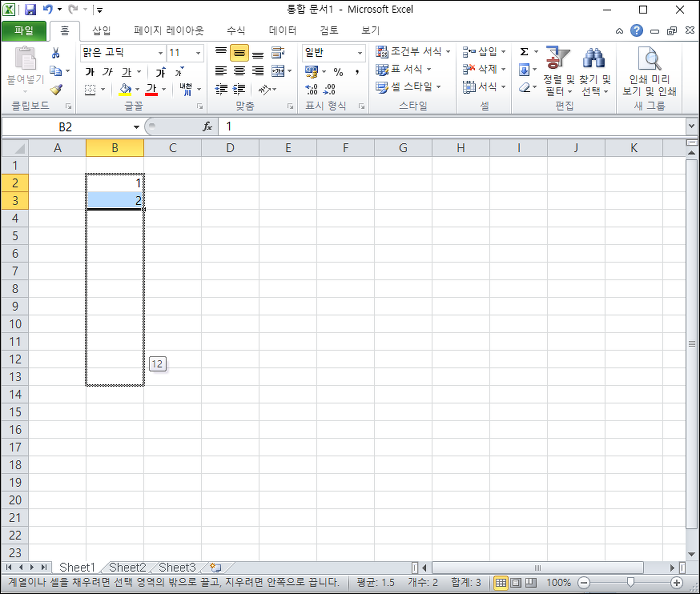Click the yellow fill color button
The width and height of the screenshot is (700, 594).
coord(125,89)
